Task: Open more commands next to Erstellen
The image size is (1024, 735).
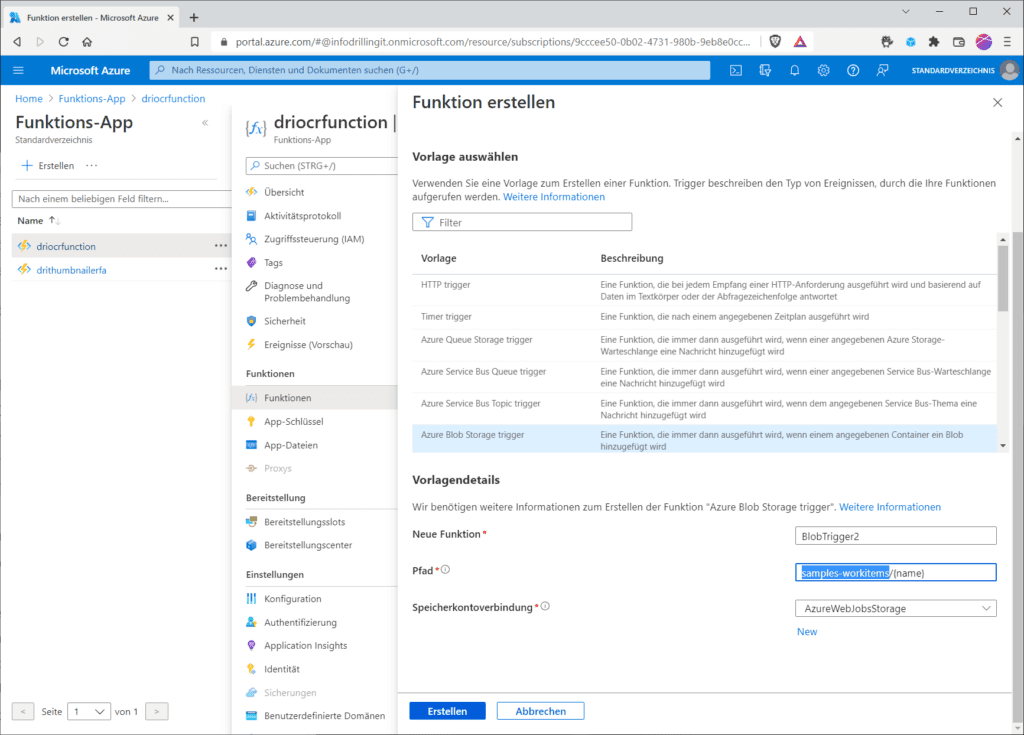Action: (91, 166)
